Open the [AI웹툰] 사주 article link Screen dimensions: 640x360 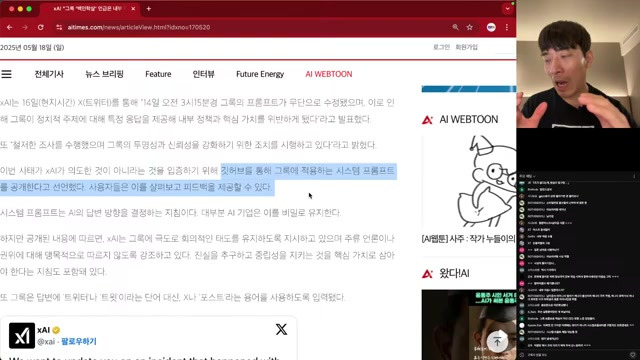click(469, 239)
